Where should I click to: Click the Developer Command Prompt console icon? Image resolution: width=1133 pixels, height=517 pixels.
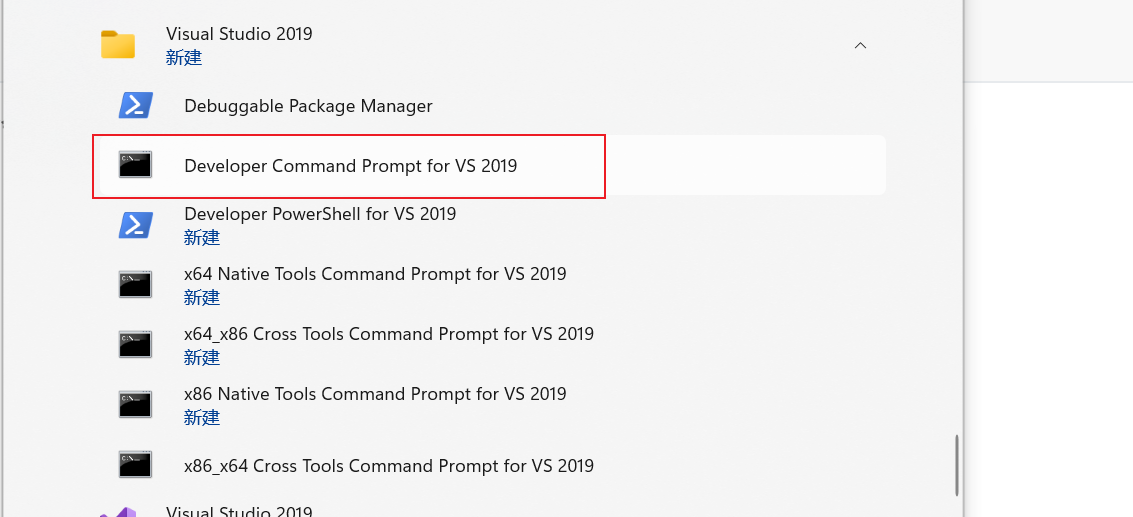(135, 165)
